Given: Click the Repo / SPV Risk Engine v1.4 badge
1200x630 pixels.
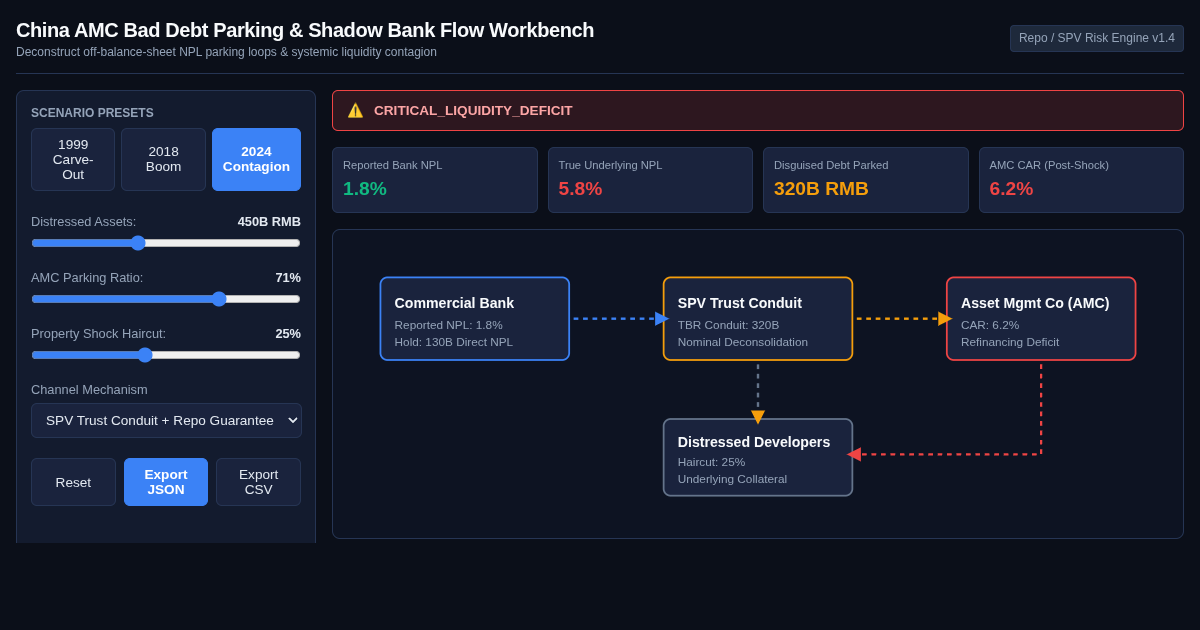Looking at the screenshot, I should pos(1097,38).
